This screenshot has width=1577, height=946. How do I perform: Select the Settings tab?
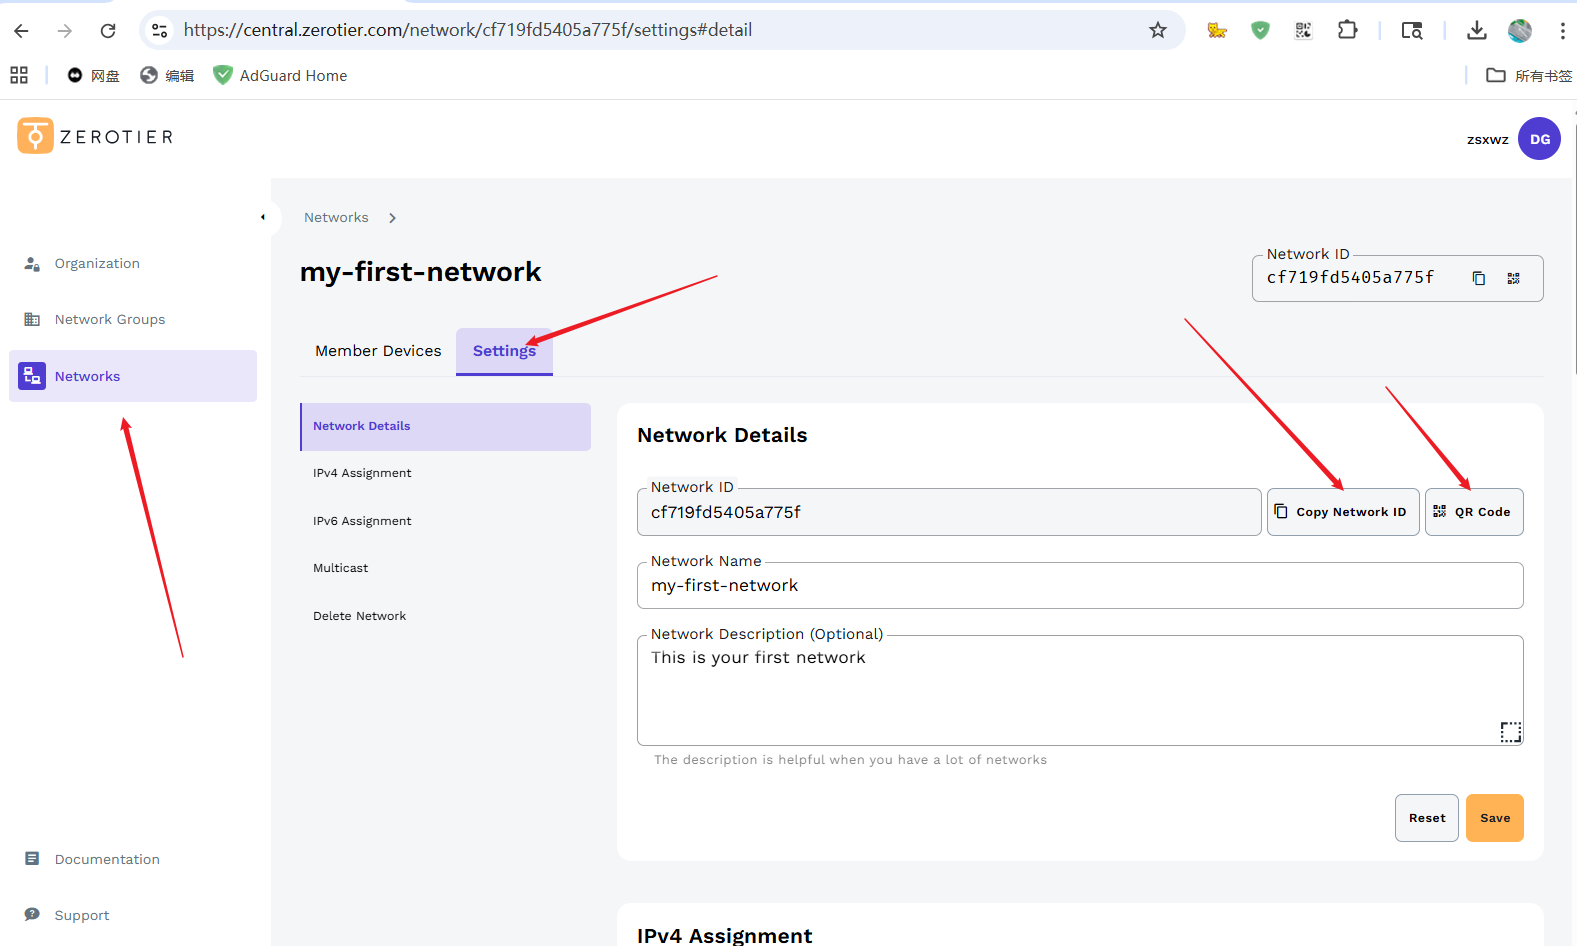point(504,351)
